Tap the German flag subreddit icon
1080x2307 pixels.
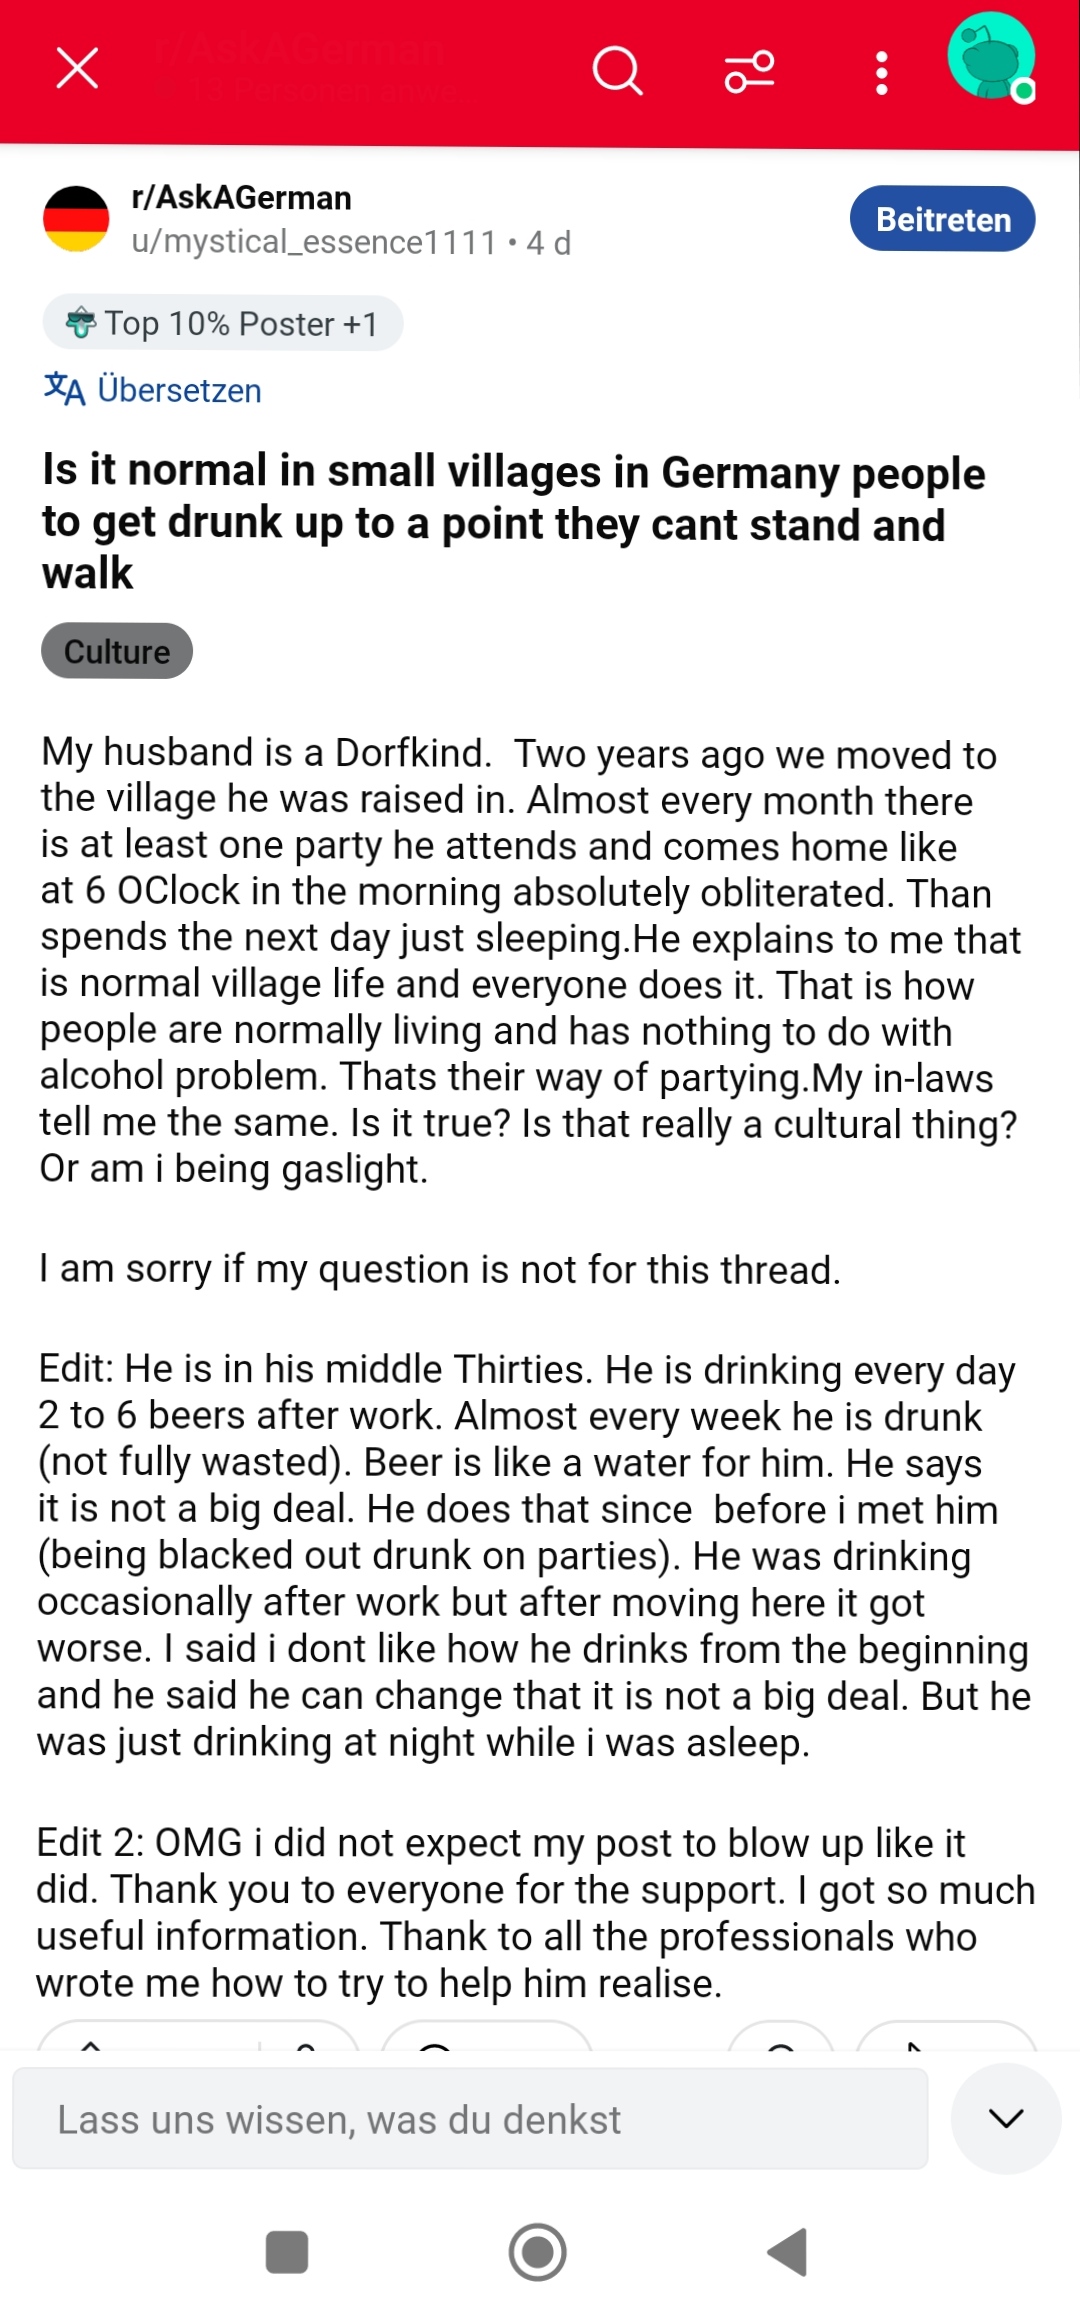[76, 219]
